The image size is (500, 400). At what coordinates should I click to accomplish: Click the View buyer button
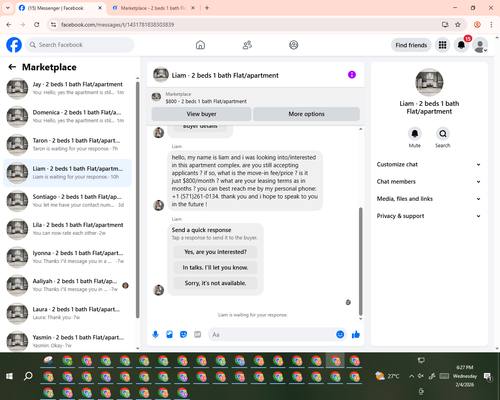[201, 114]
